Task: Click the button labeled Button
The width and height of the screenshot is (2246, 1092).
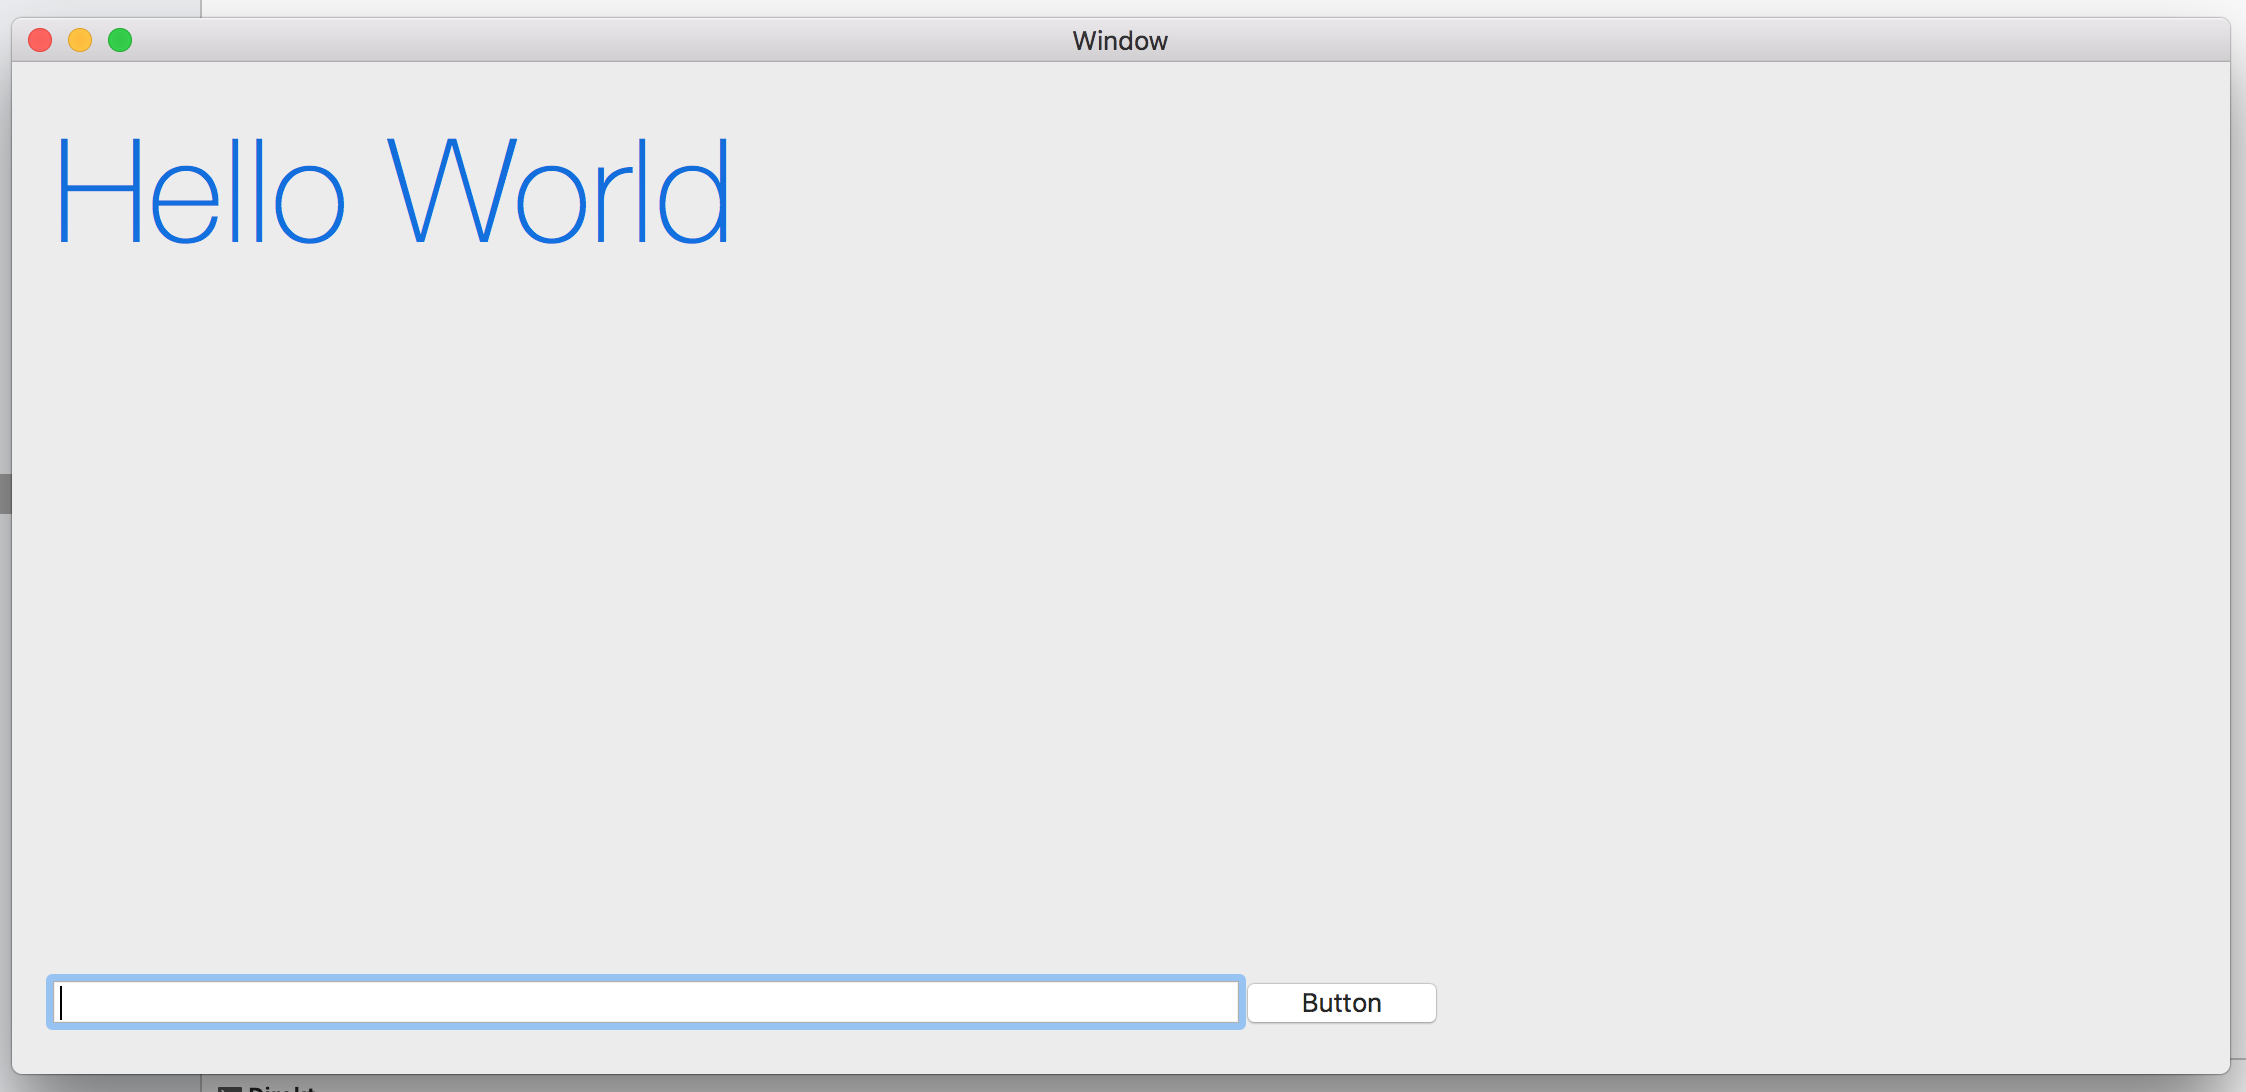Action: point(1341,1003)
